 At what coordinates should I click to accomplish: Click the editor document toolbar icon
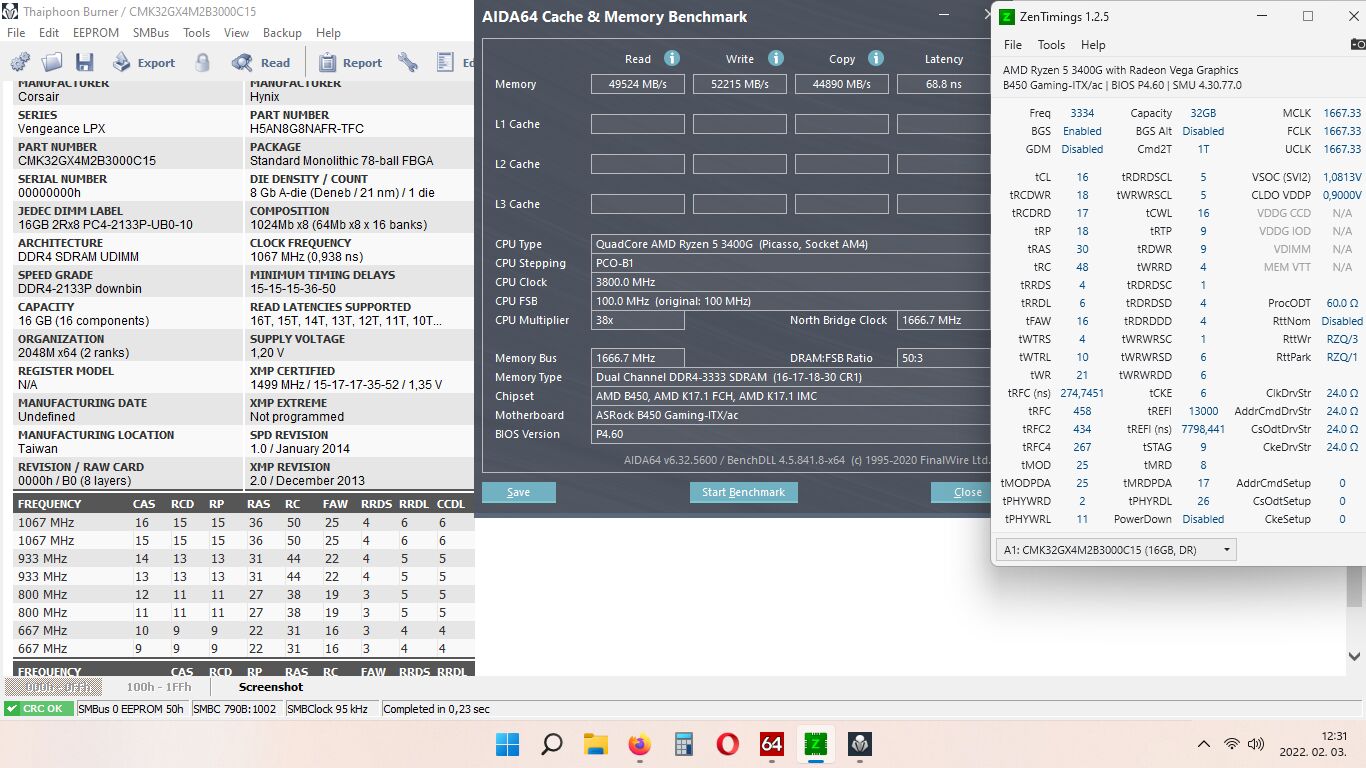pos(446,62)
